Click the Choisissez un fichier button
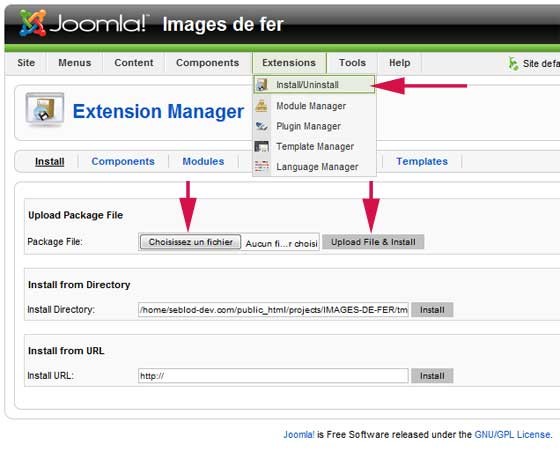The image size is (560, 452). click(190, 242)
